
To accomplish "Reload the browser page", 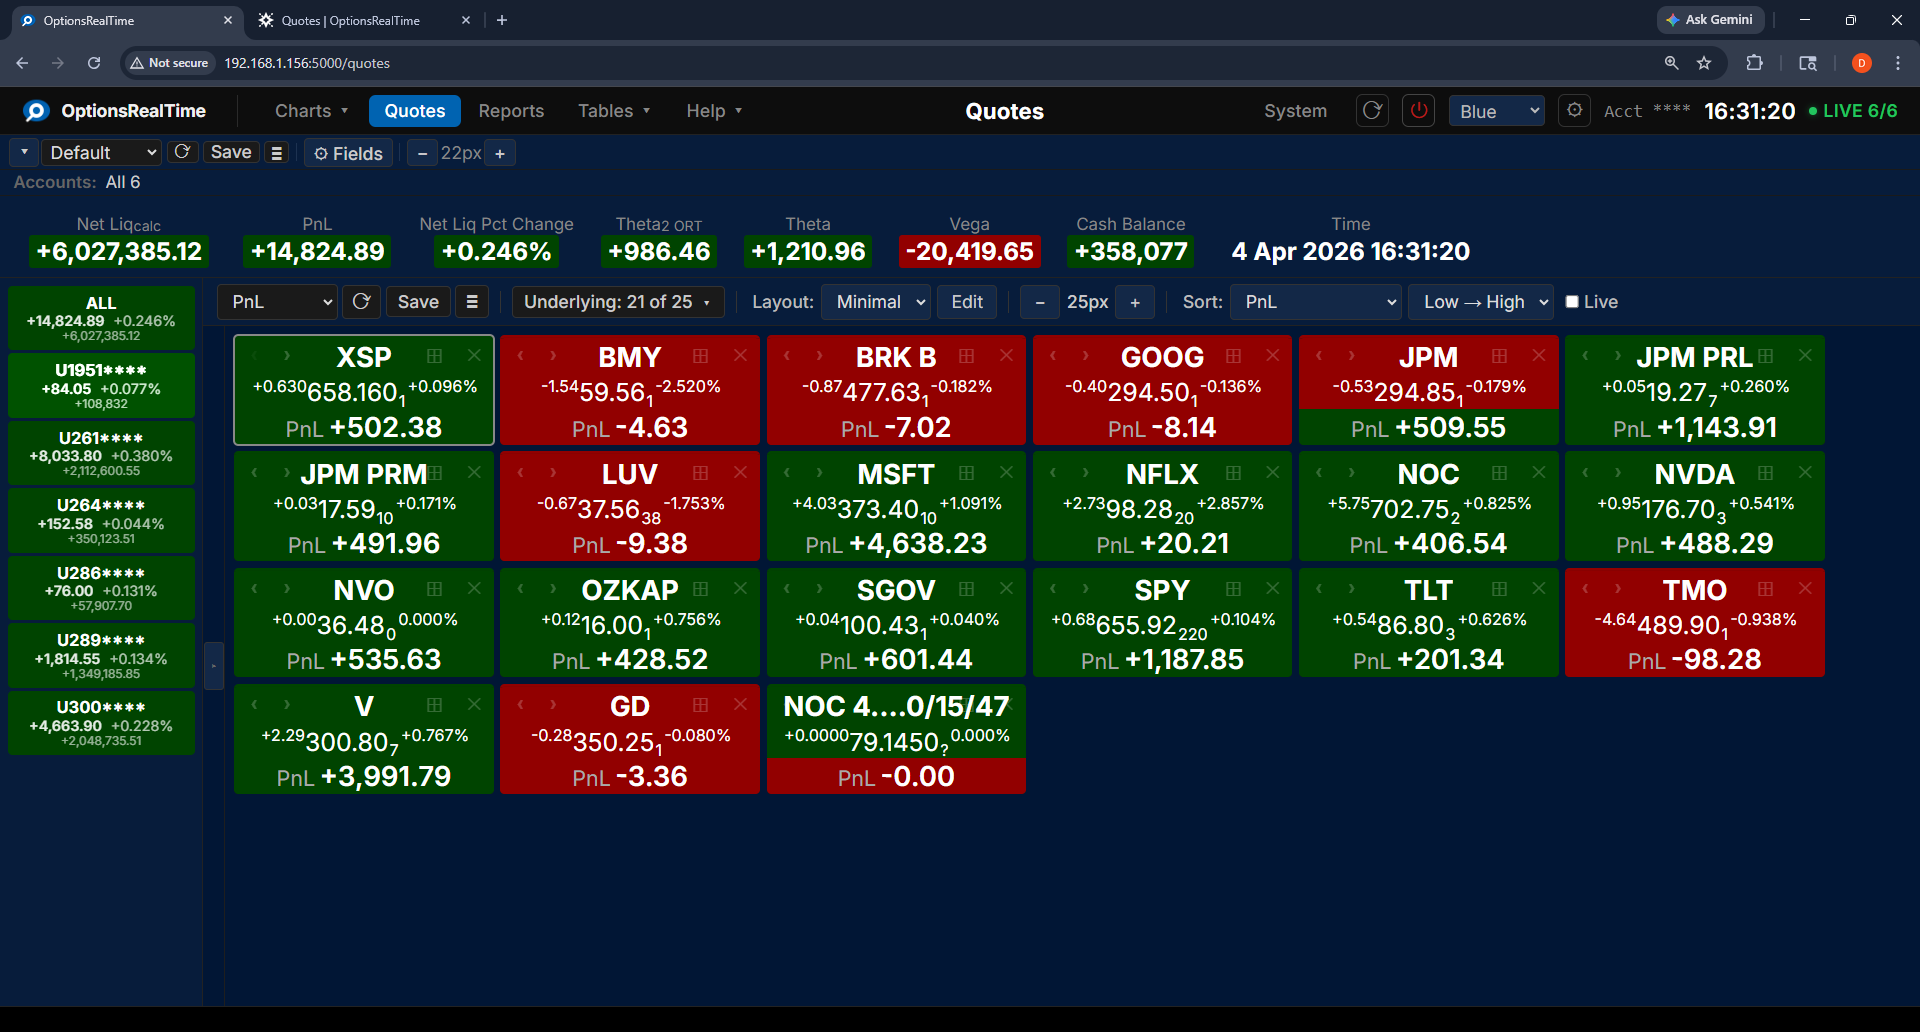I will [x=94, y=63].
